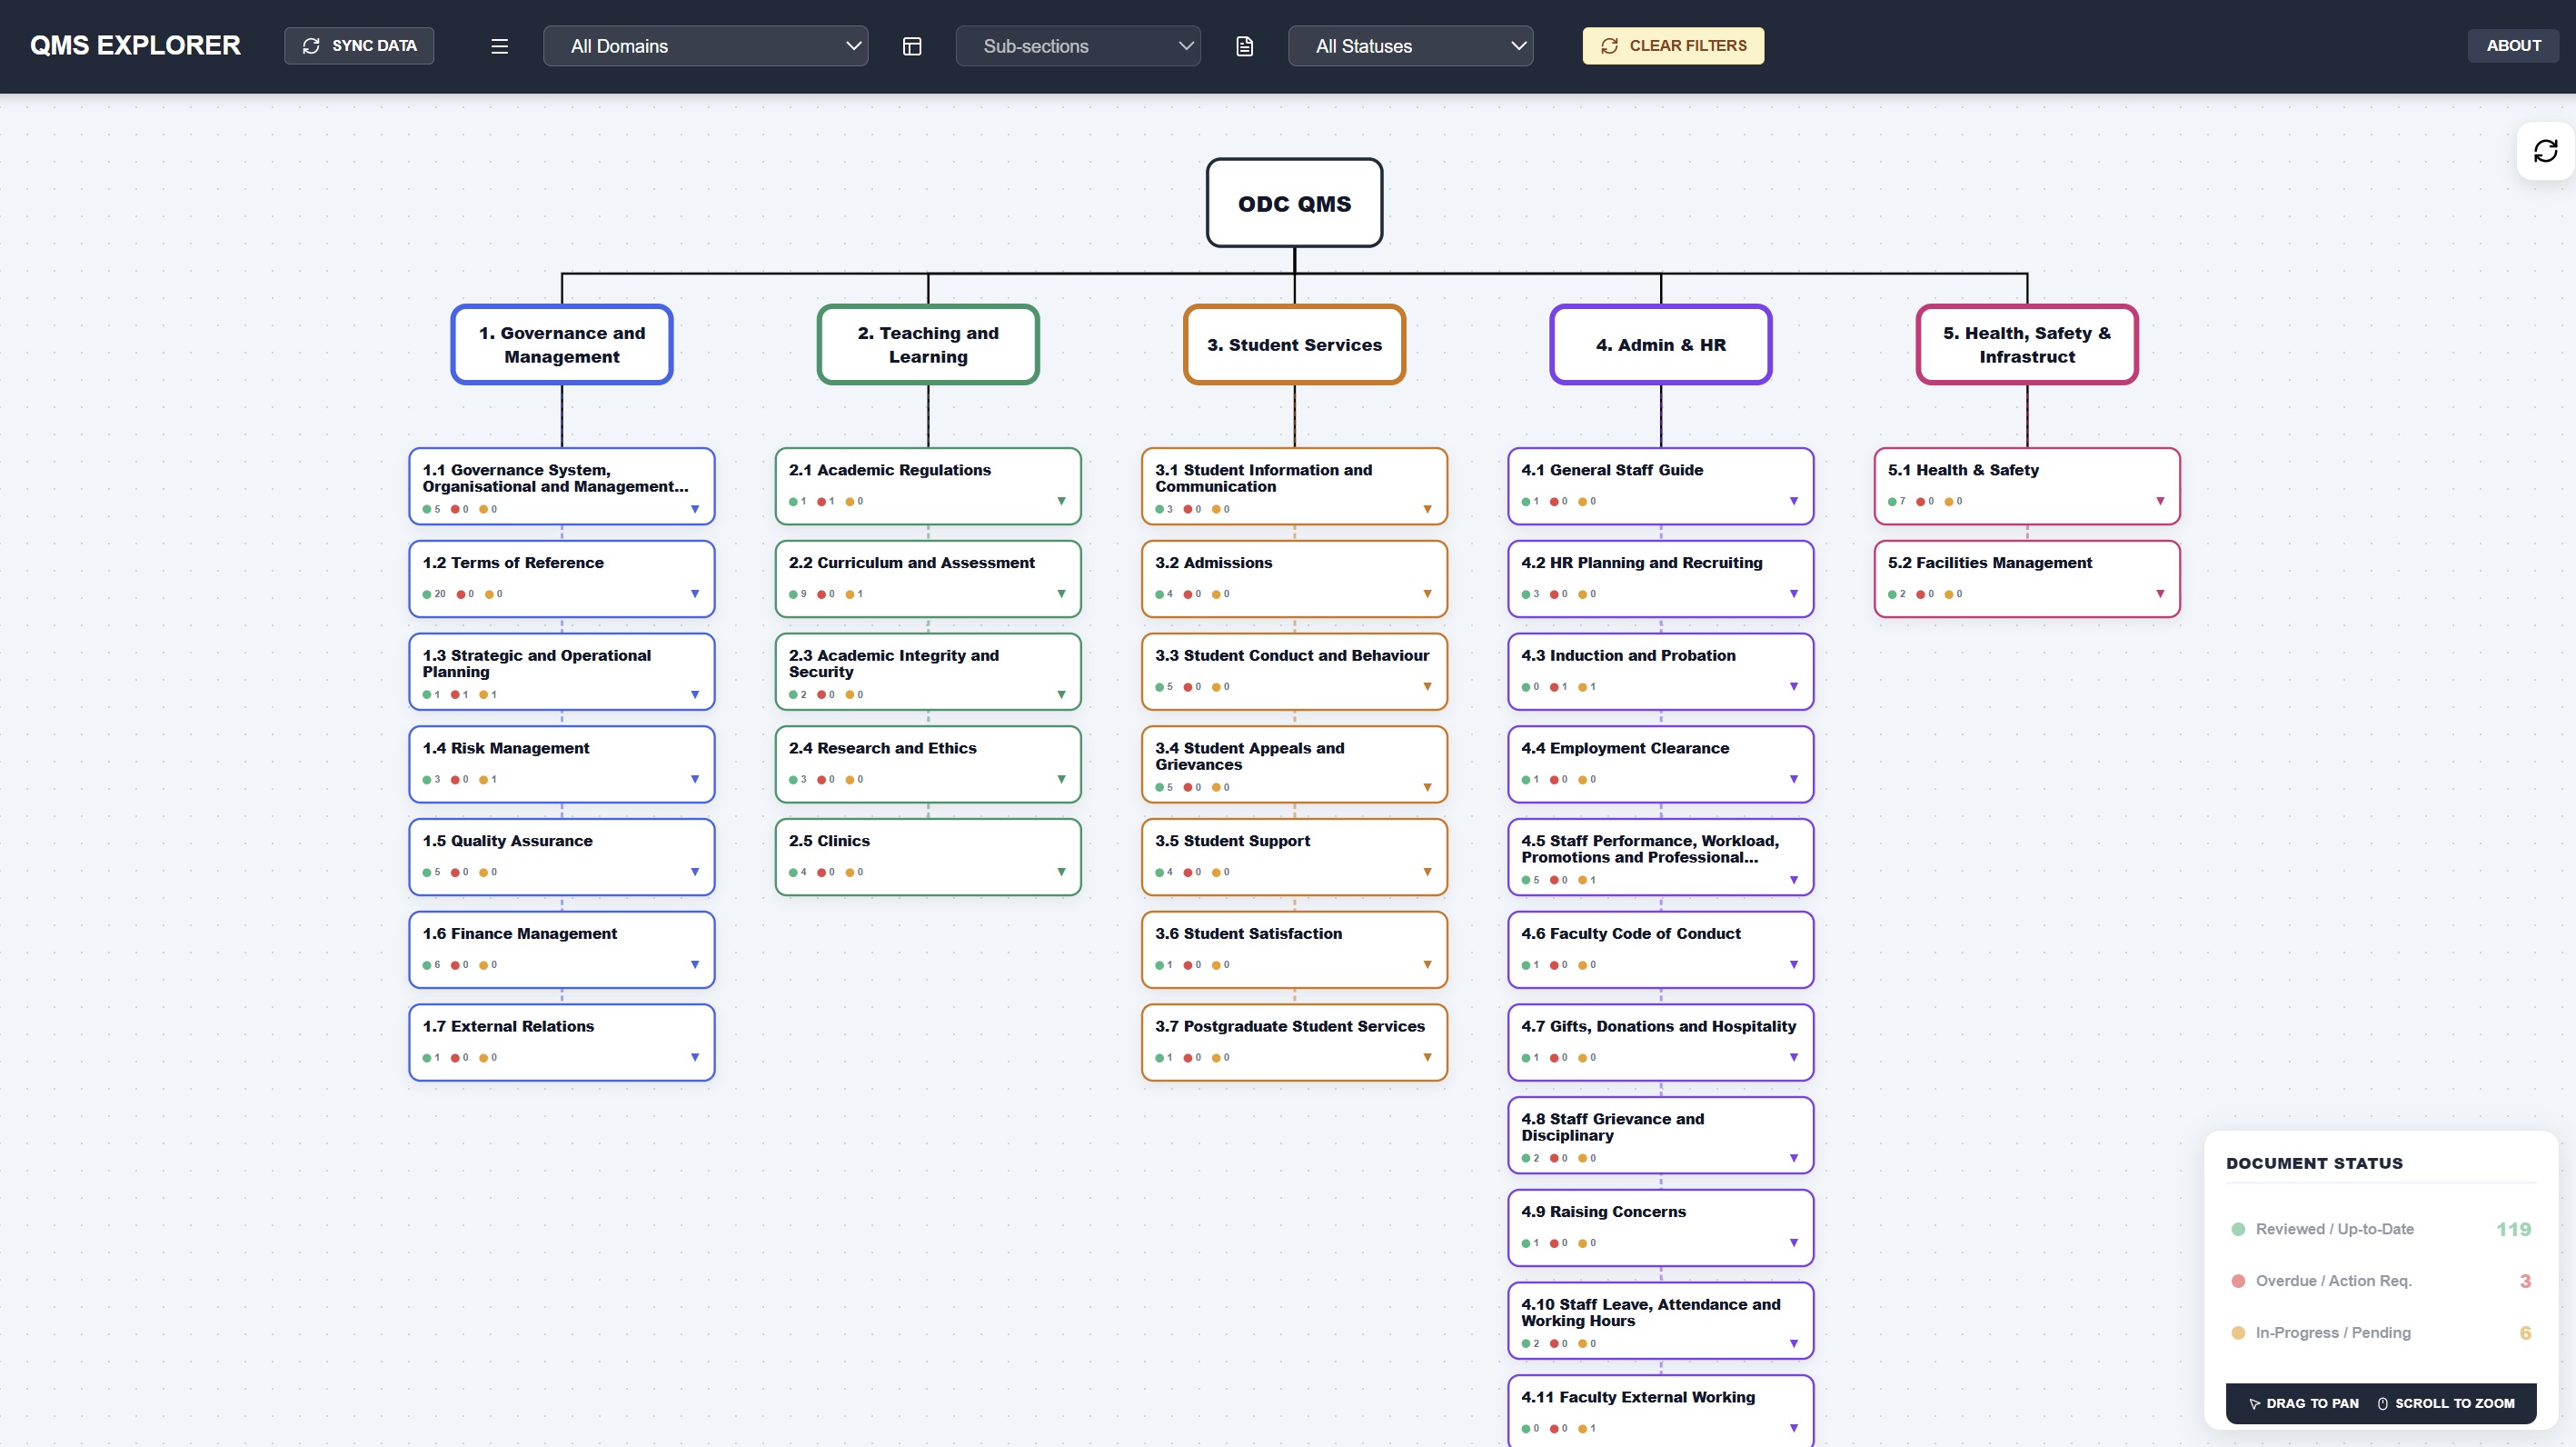Expand 3.7 Postgraduate Student Services arrow
The height and width of the screenshot is (1447, 2576).
point(1427,1057)
